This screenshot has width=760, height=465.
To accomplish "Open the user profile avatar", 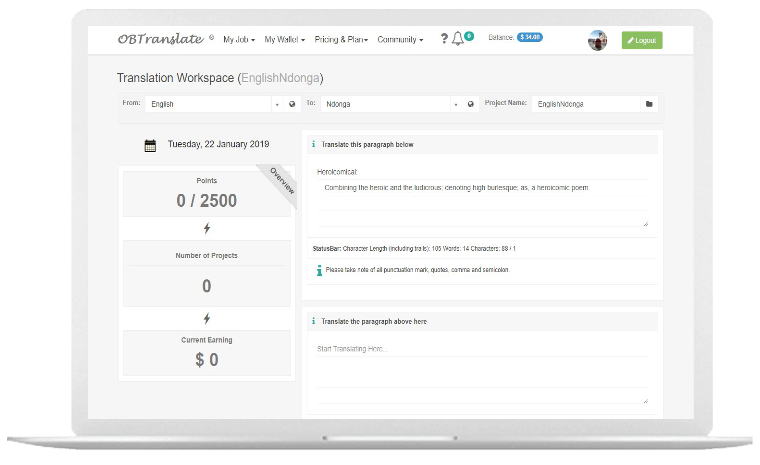I will pyautogui.click(x=597, y=40).
